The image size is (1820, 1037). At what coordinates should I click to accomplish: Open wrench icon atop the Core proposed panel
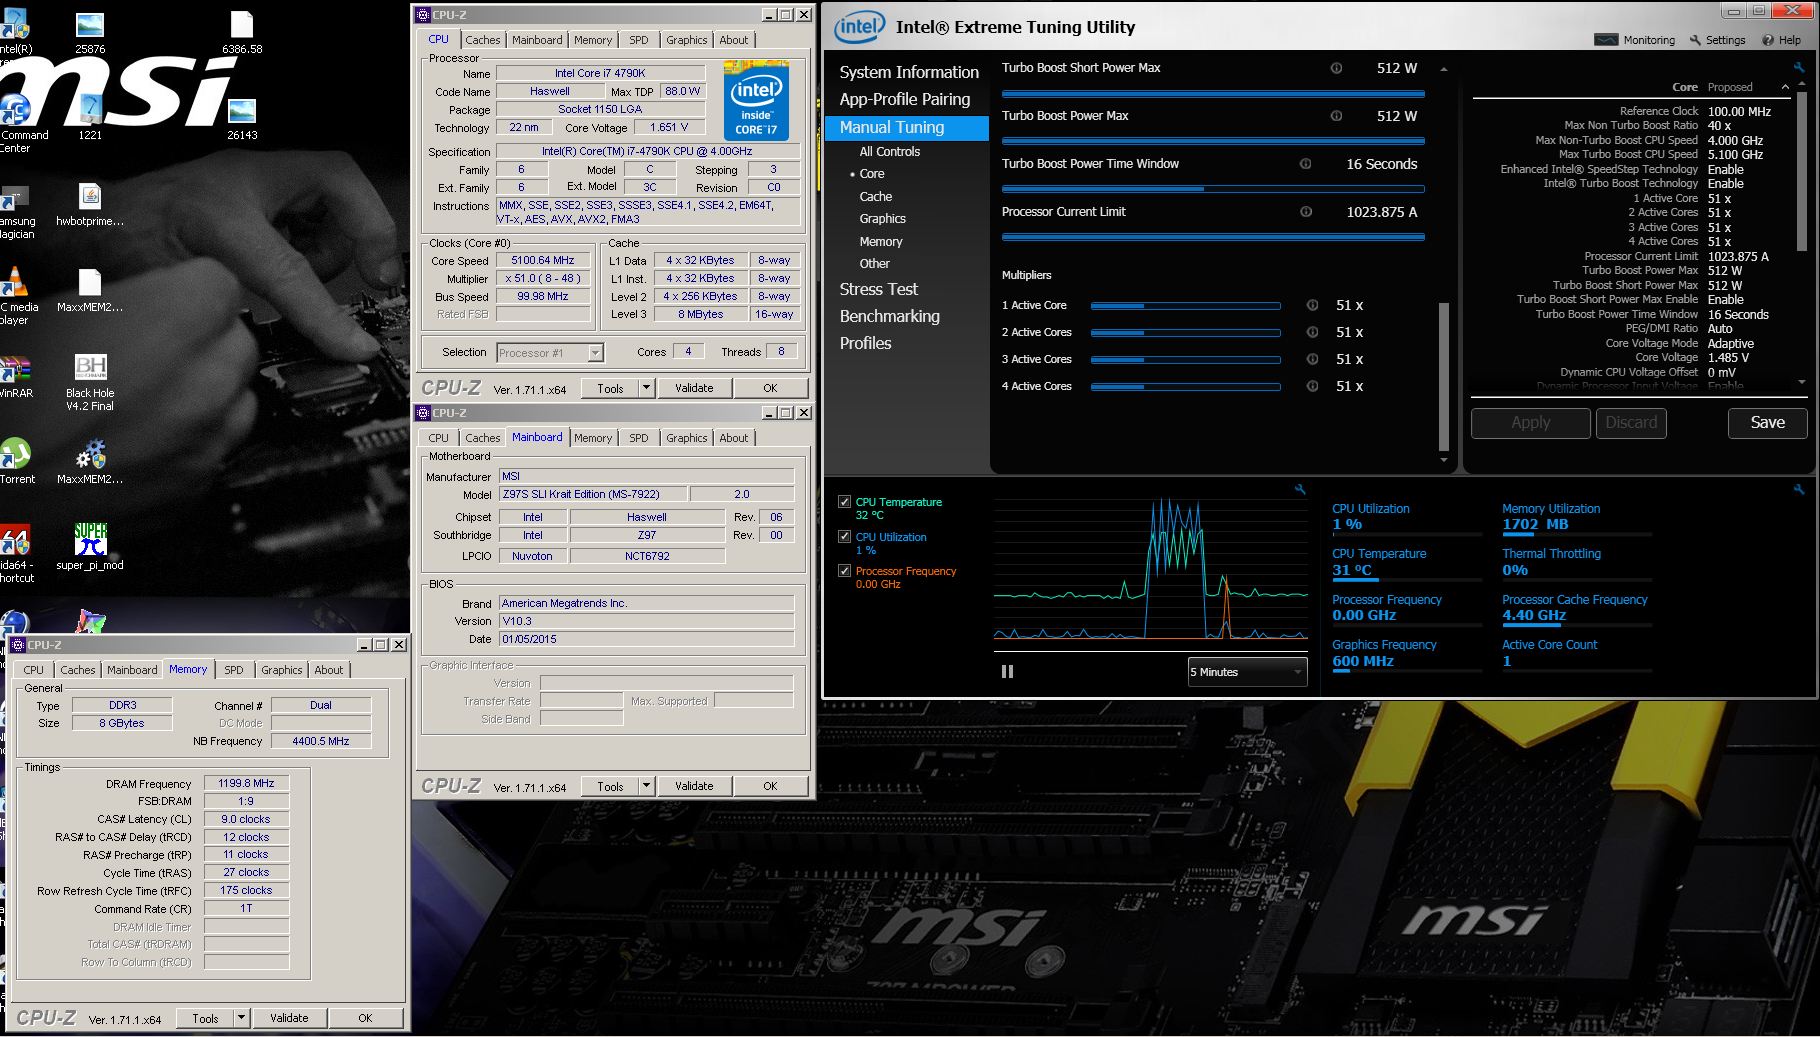tap(1799, 68)
